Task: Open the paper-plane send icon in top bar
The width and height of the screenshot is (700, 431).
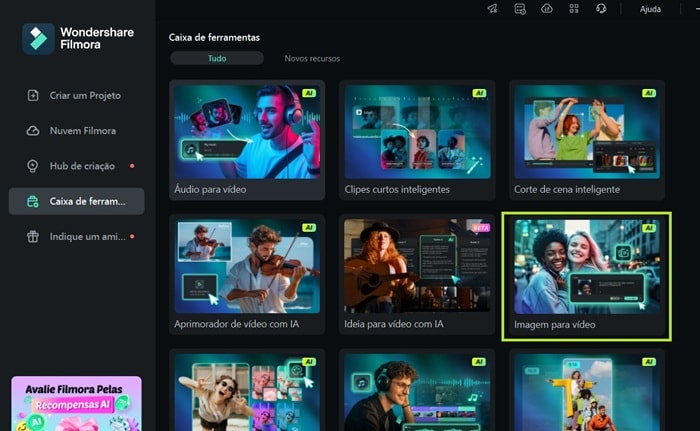Action: click(x=492, y=8)
